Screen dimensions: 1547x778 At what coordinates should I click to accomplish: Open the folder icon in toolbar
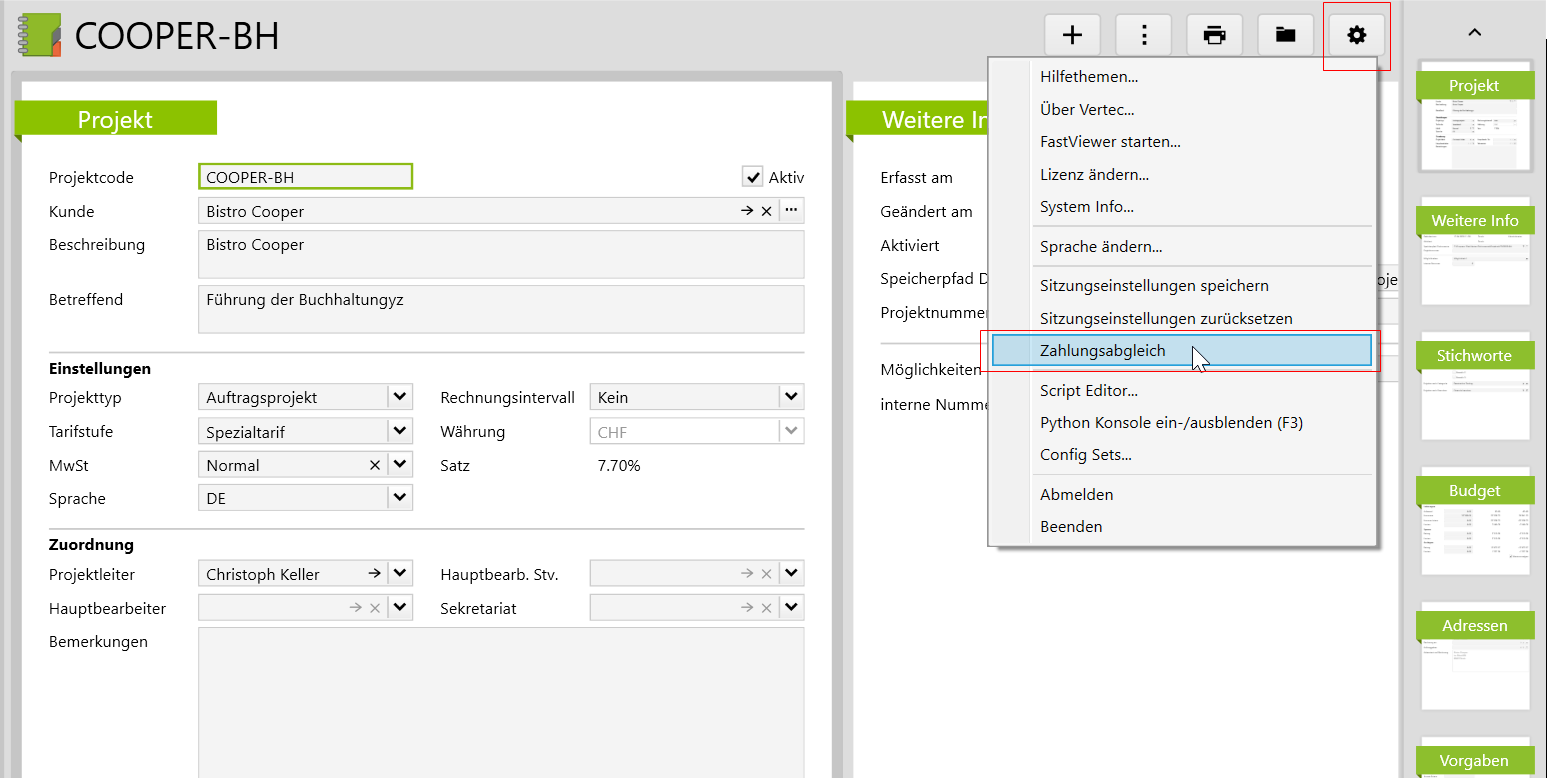click(1285, 36)
